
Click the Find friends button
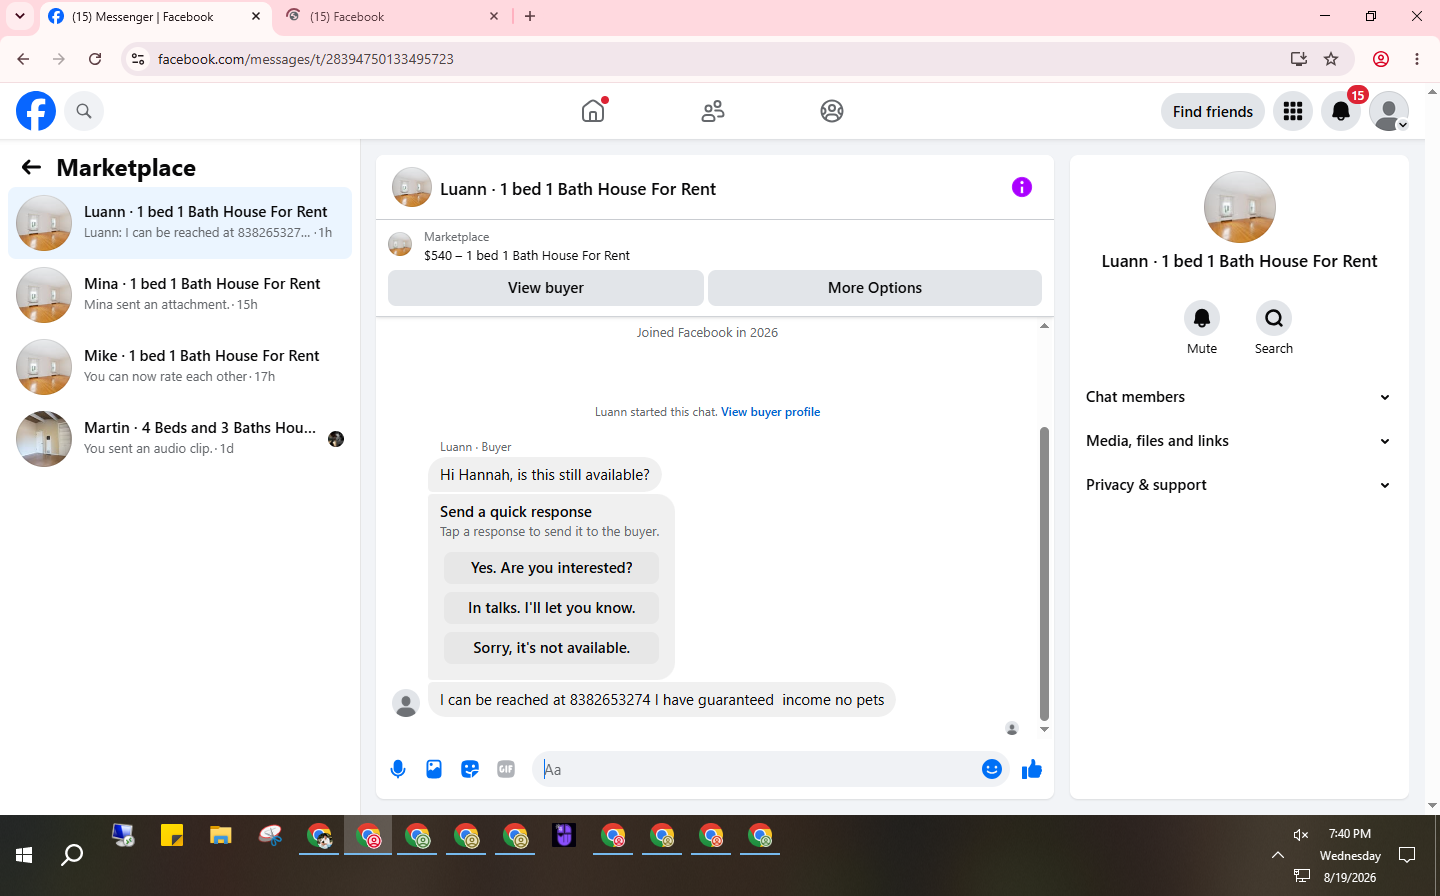pos(1213,111)
